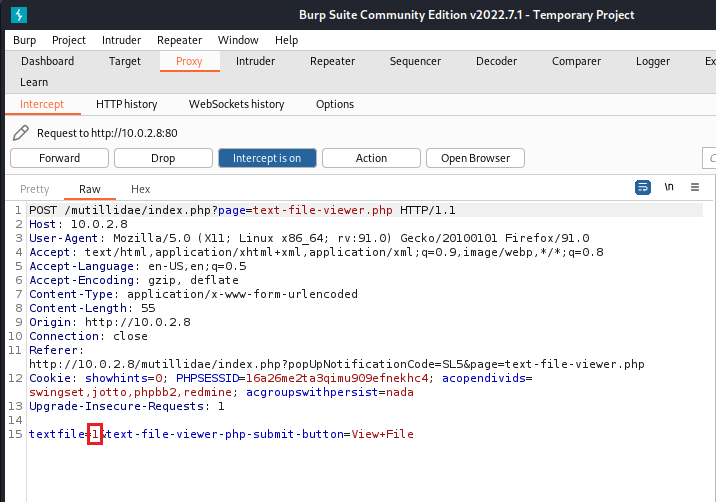This screenshot has height=502, width=716.
Task: Open the HTTP history sub-tab
Action: tap(126, 104)
